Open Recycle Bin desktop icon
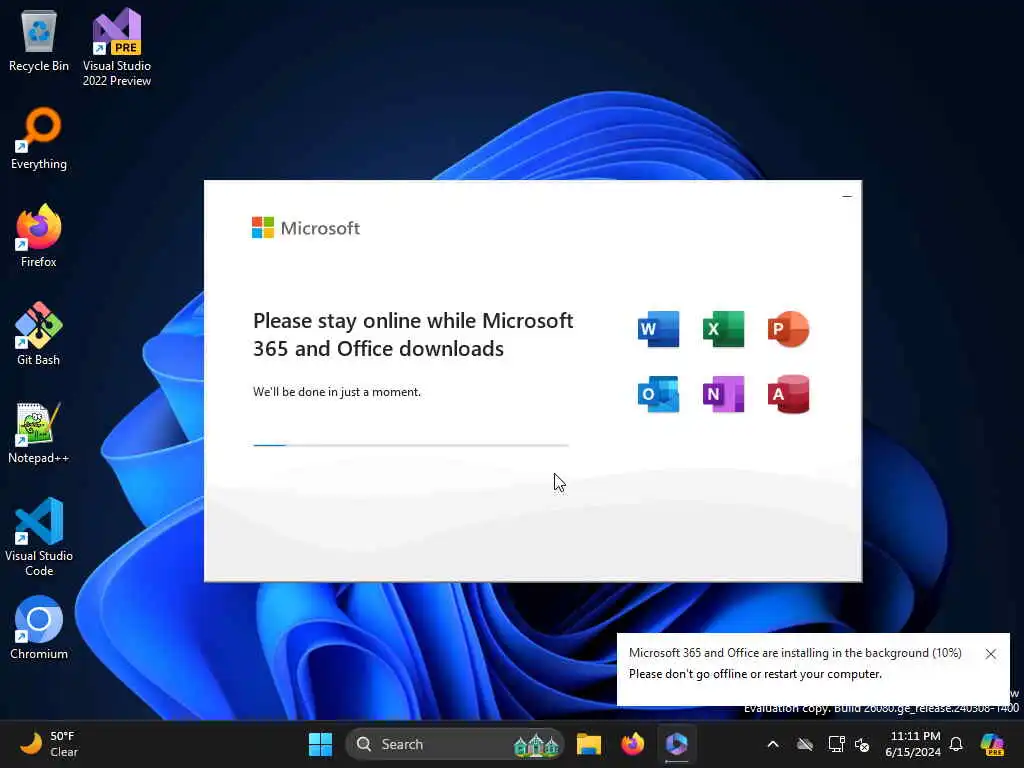1024x768 pixels. [x=39, y=40]
